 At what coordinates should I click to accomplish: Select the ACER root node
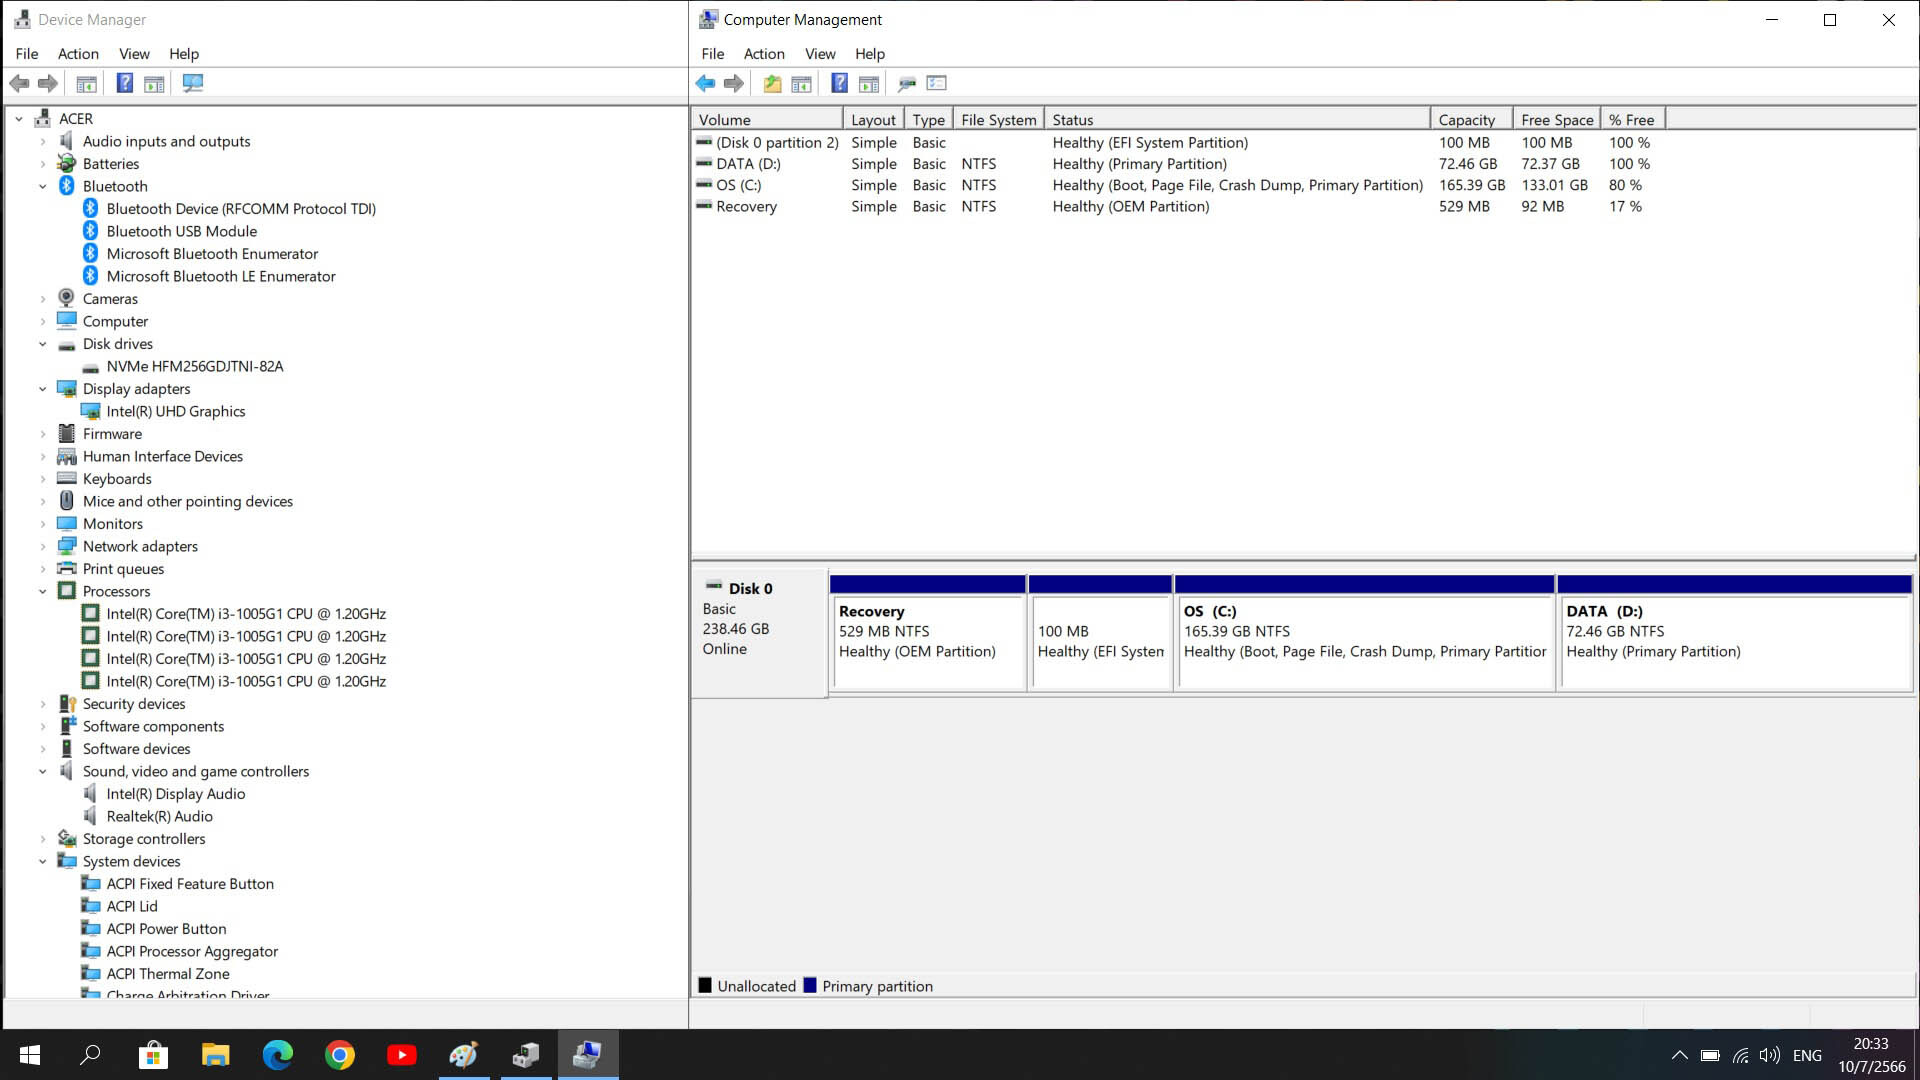point(76,119)
